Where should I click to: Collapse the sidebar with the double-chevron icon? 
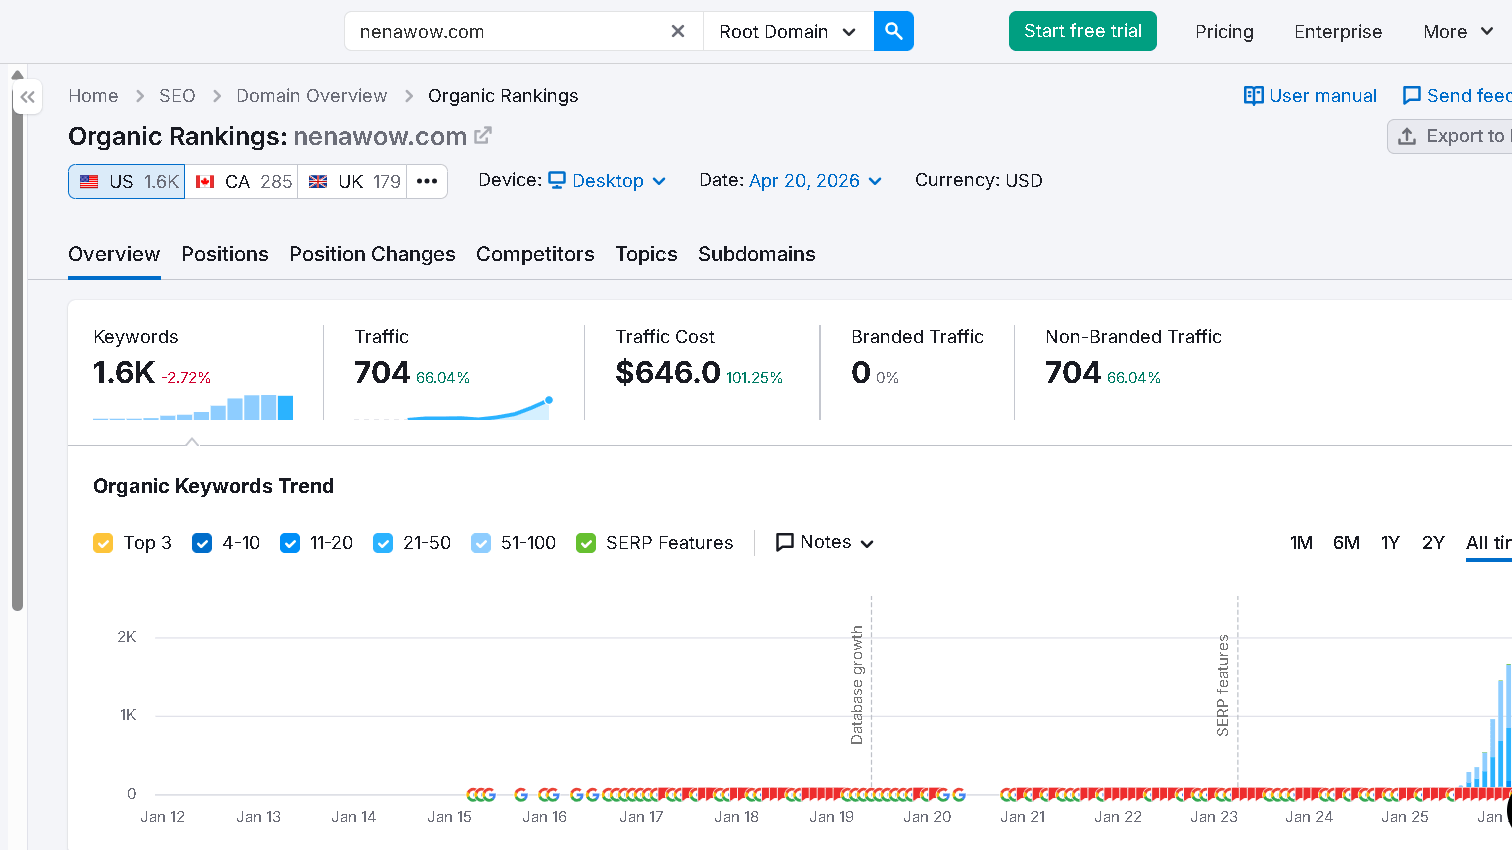[27, 96]
